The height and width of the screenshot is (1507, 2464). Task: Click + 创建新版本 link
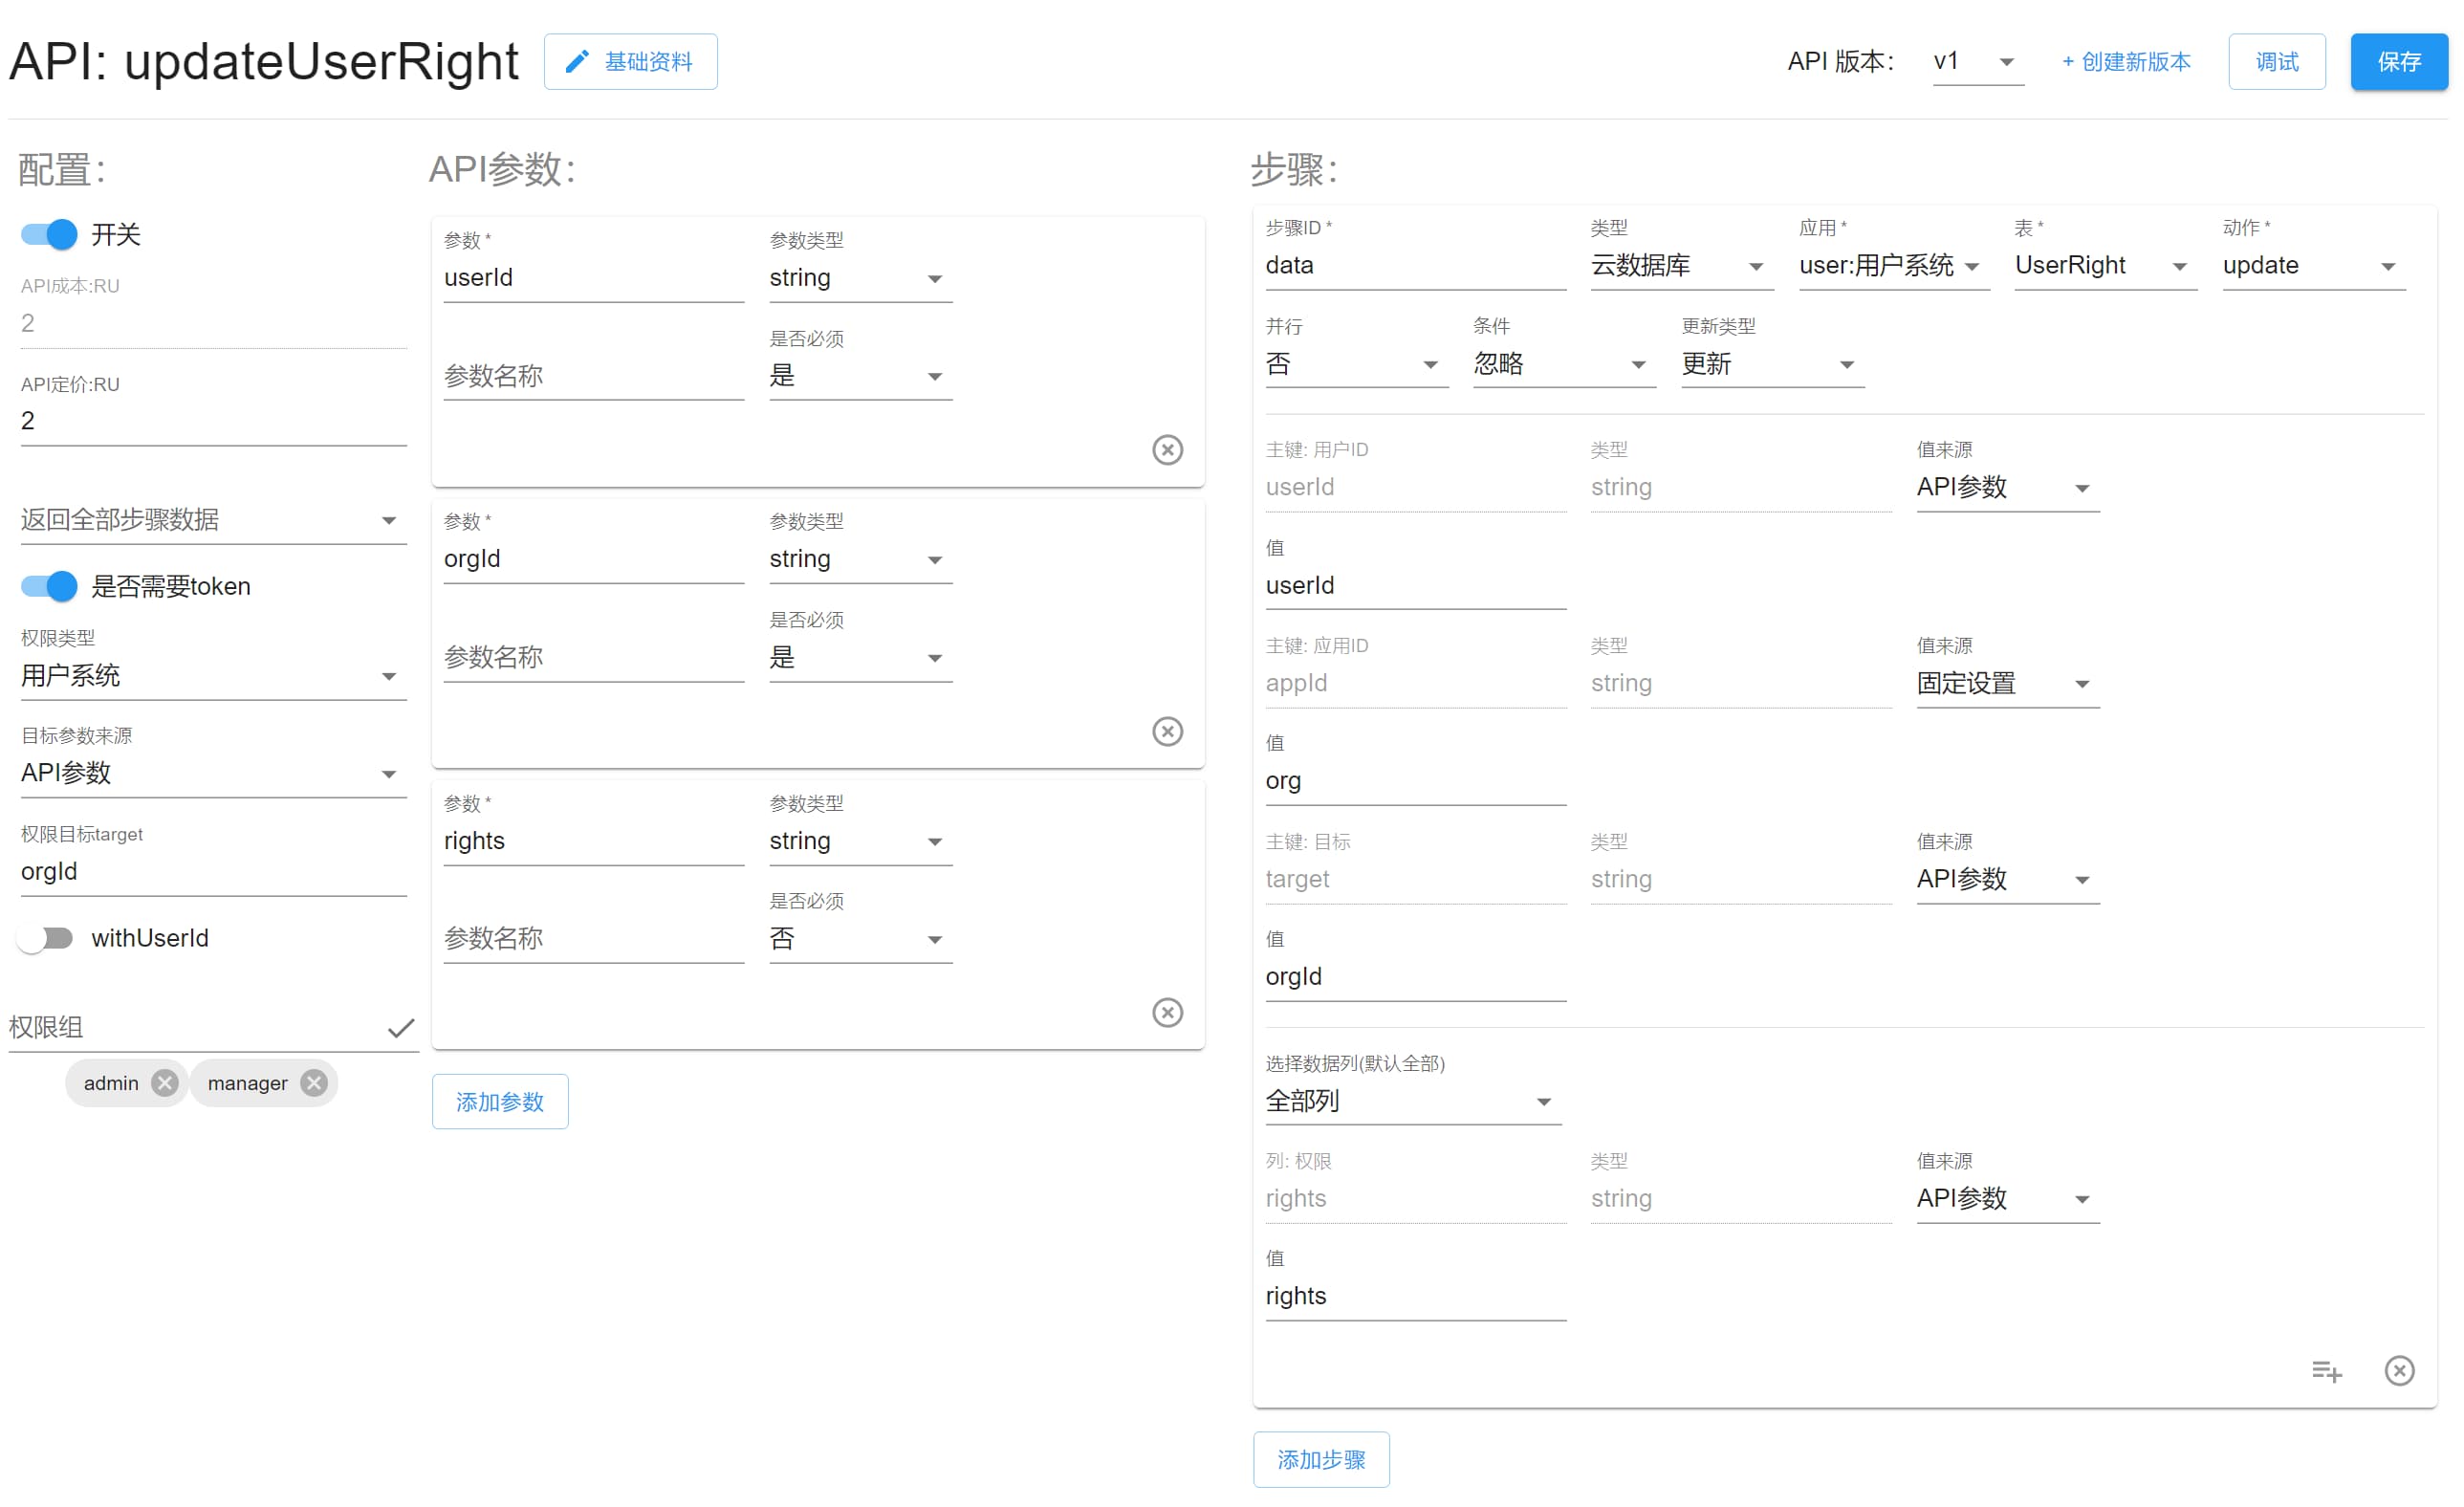click(x=2126, y=62)
